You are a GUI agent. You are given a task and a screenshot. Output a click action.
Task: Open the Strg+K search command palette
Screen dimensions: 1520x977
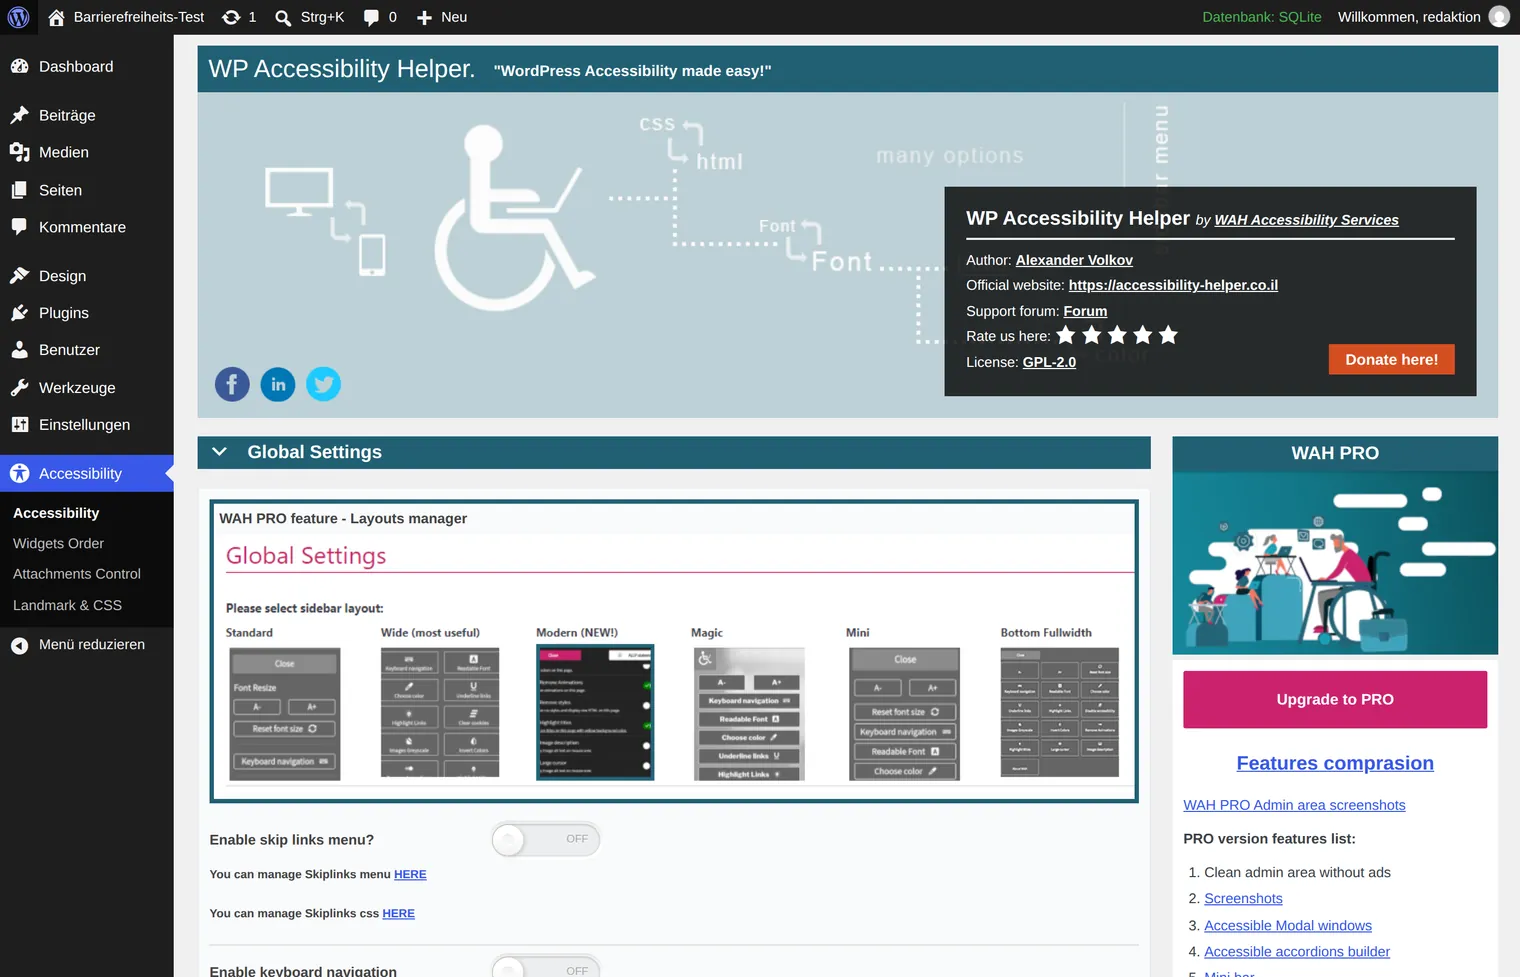click(310, 17)
